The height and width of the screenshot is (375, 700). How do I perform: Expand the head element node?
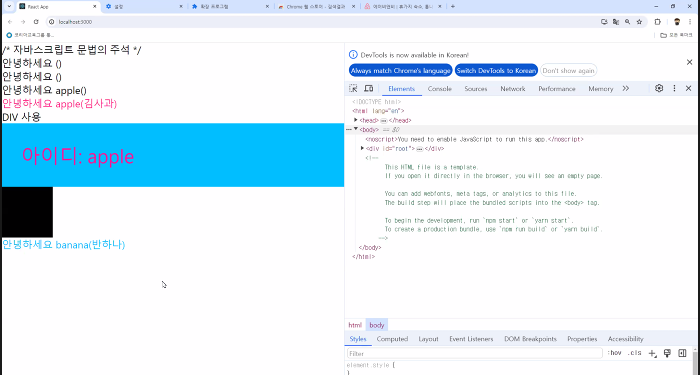[x=356, y=120]
